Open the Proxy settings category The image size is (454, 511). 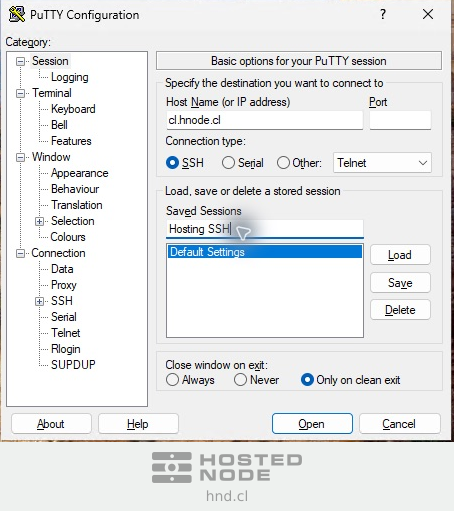pyautogui.click(x=64, y=285)
